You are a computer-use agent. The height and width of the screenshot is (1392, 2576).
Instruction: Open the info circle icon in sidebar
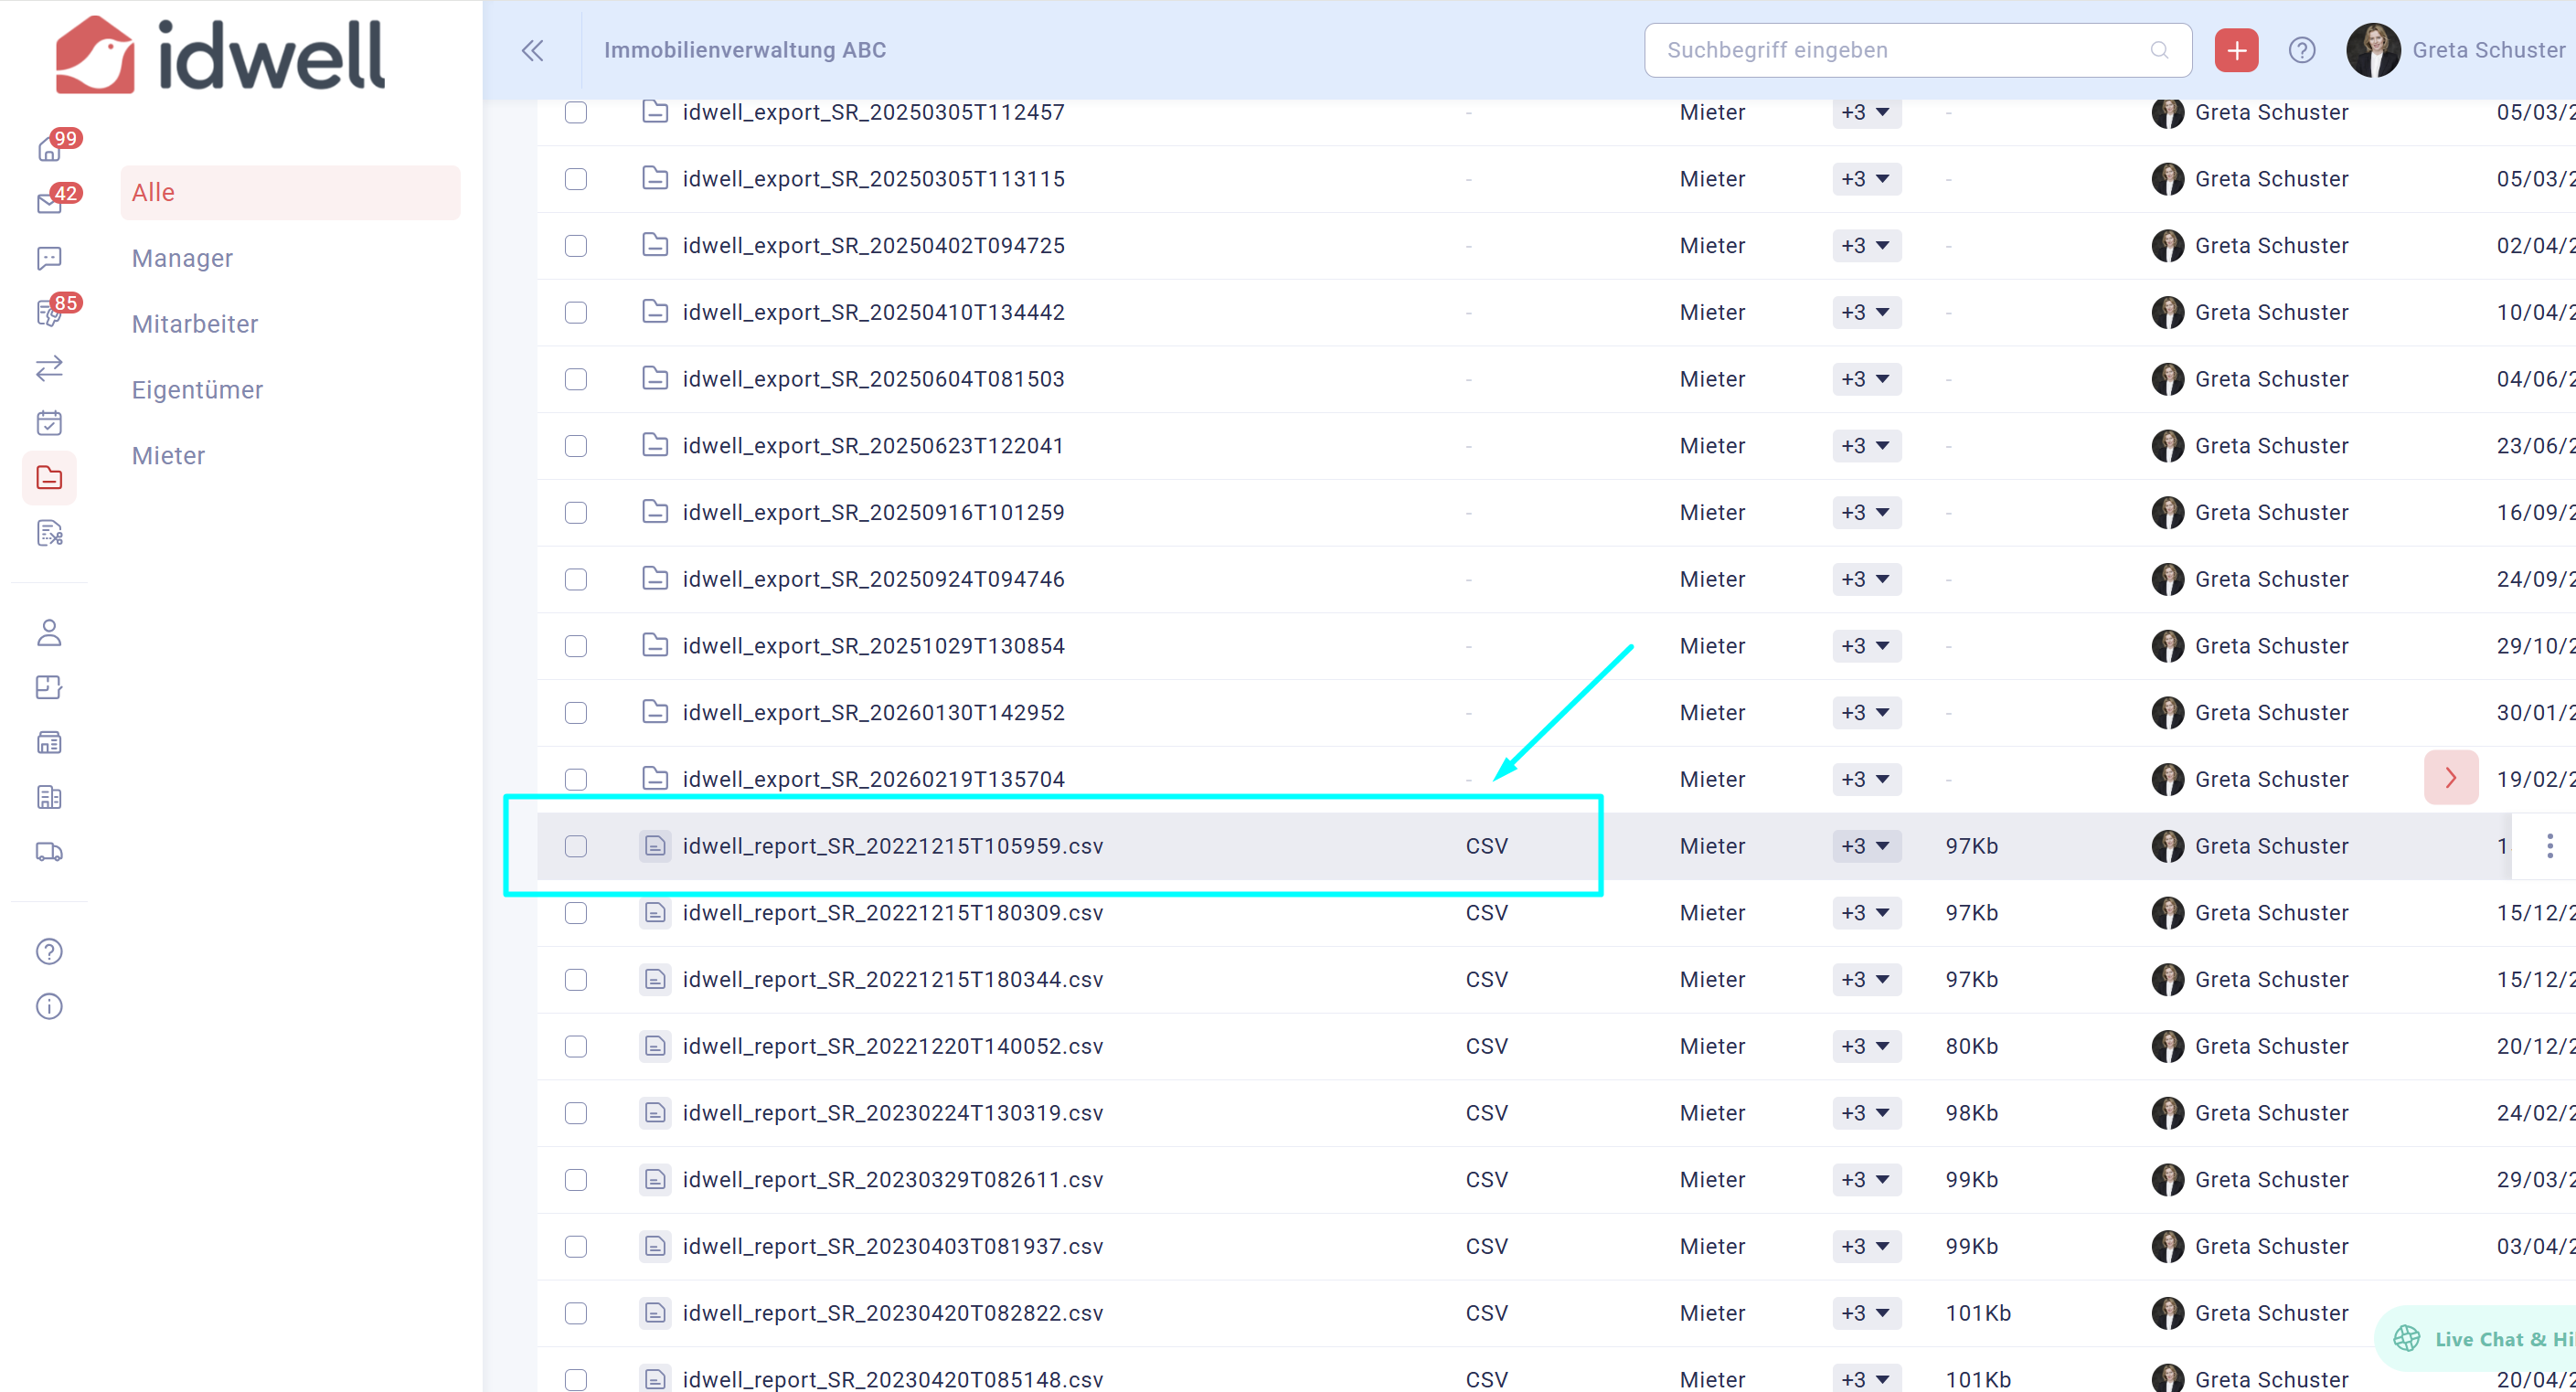pyautogui.click(x=49, y=1006)
